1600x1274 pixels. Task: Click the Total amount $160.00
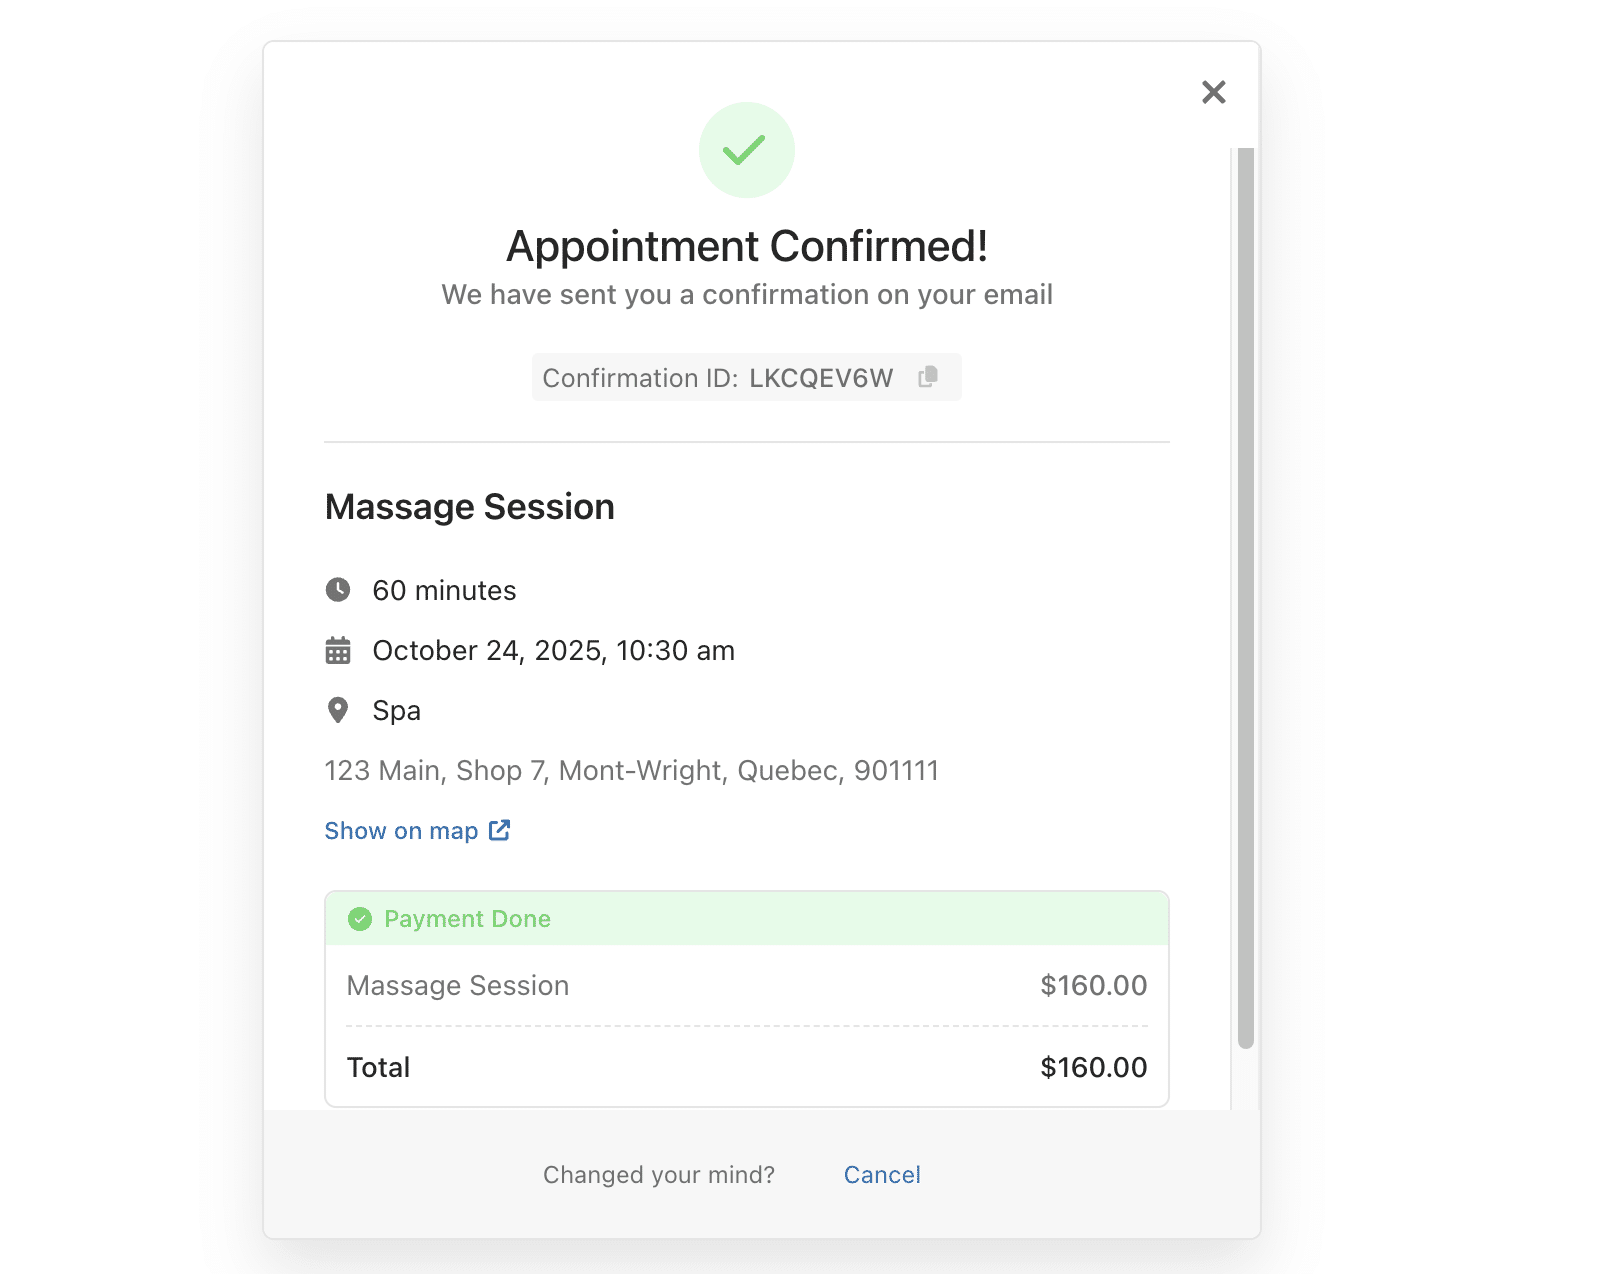[1093, 1068]
